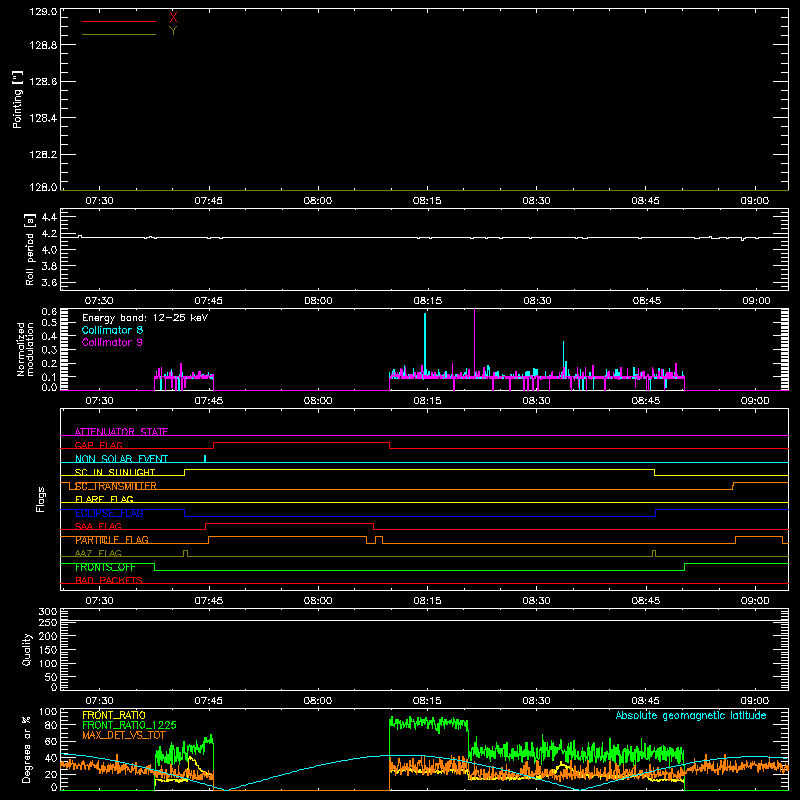Viewport: 800px width, 800px height.
Task: Click the SAA_FLAG label
Action: [x=98, y=526]
